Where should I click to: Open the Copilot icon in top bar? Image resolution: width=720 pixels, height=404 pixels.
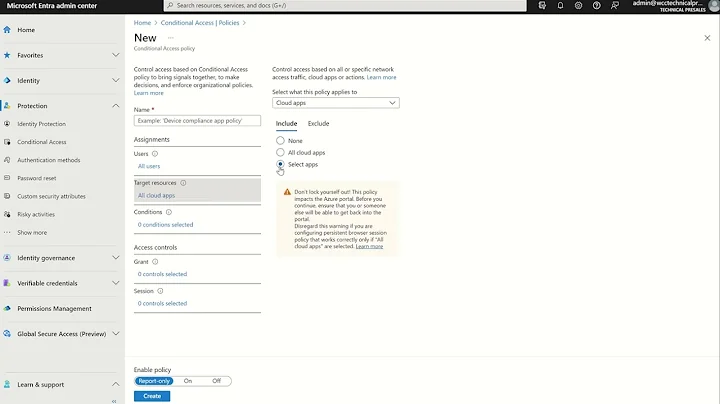542,6
